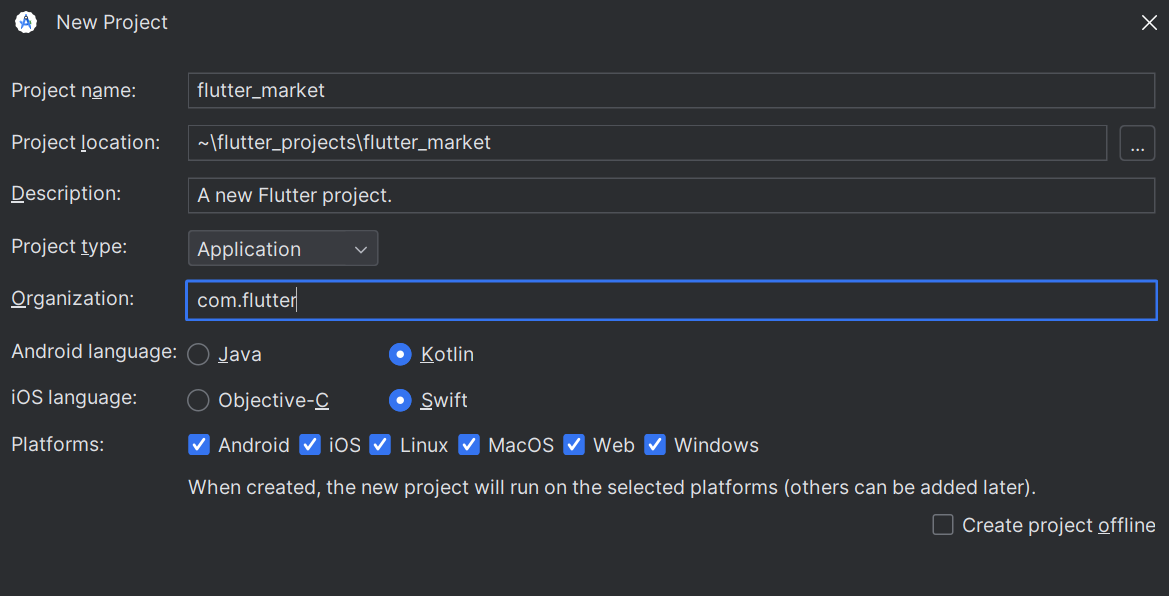
Task: Click the 'New Project' title text
Action: (x=112, y=22)
